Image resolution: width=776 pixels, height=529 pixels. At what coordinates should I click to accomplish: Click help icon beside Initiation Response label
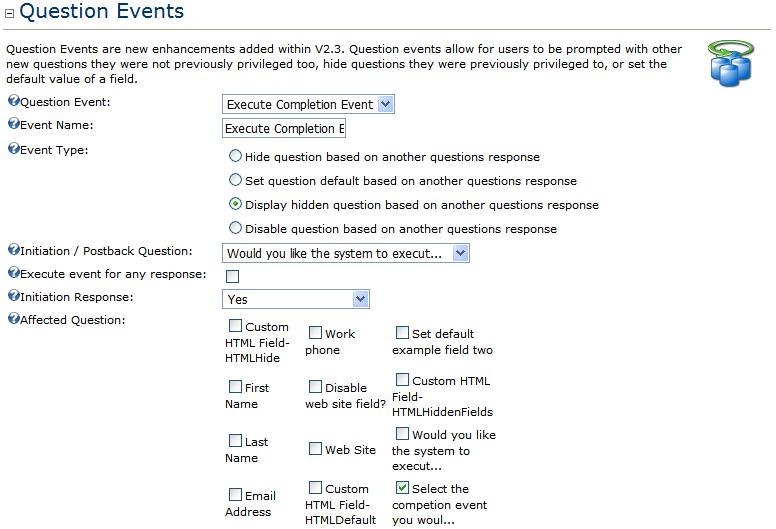click(x=13, y=296)
